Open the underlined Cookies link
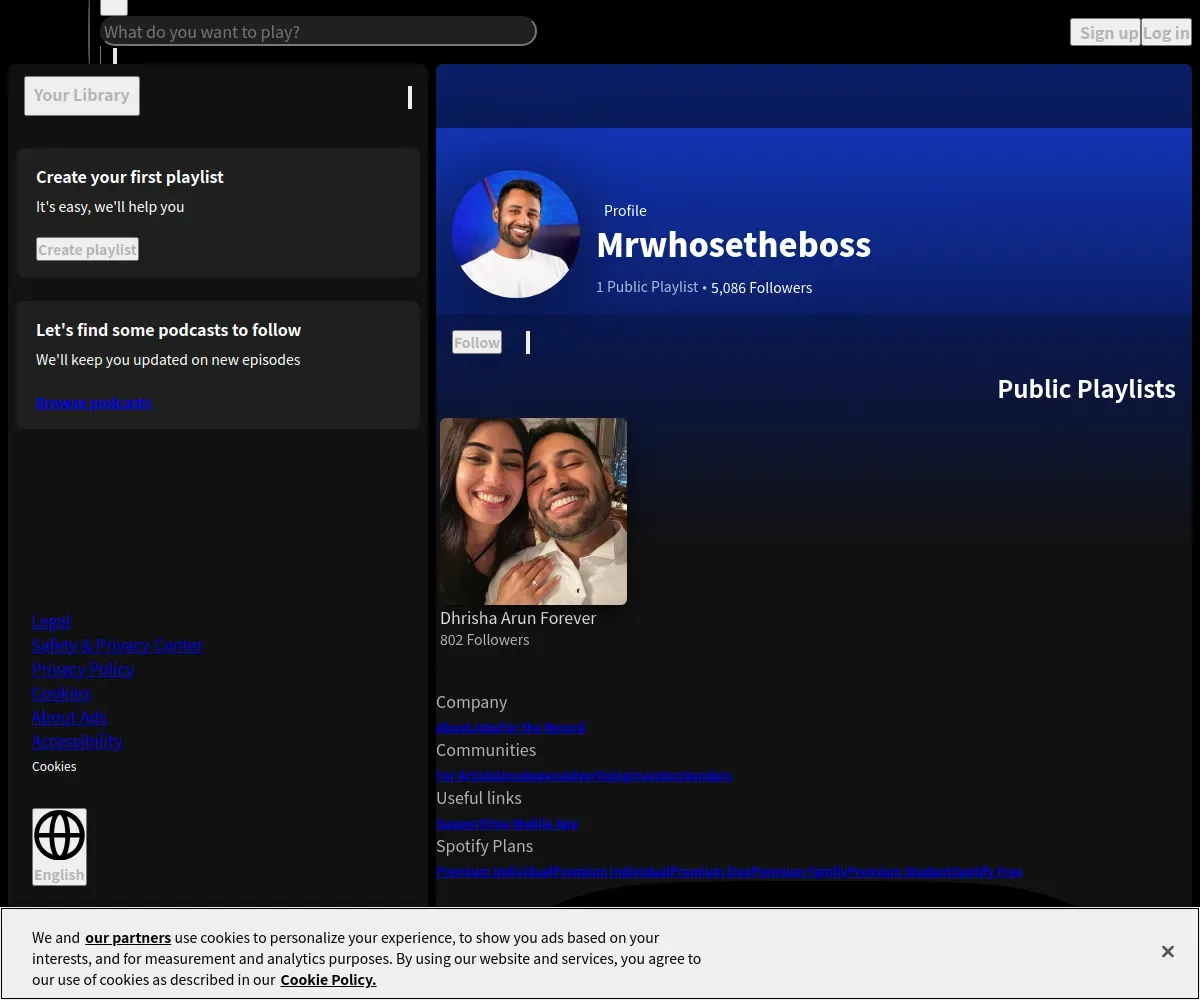This screenshot has height=1000, width=1200. [x=61, y=693]
